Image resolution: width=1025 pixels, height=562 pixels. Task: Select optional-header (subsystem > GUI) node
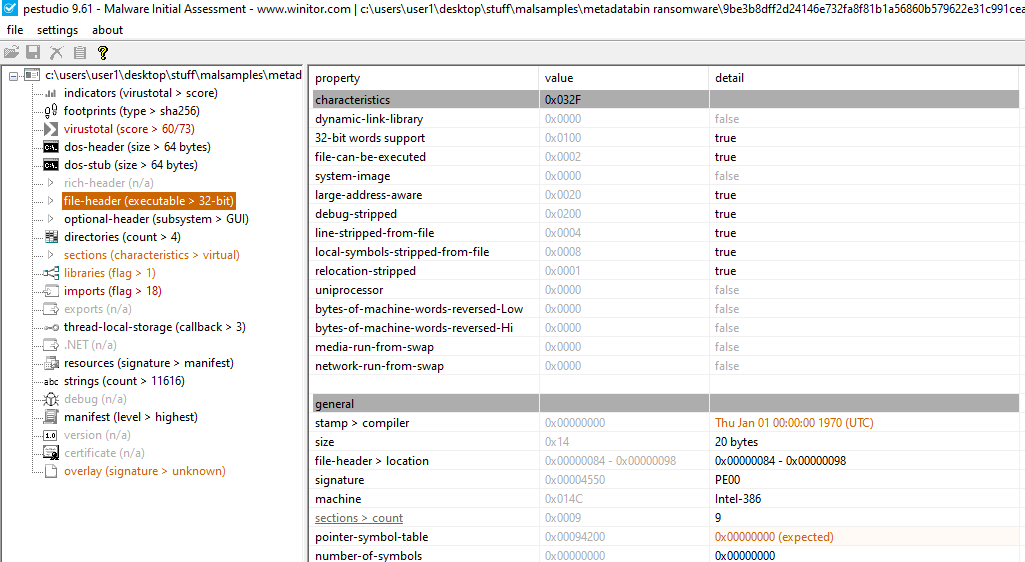(156, 219)
